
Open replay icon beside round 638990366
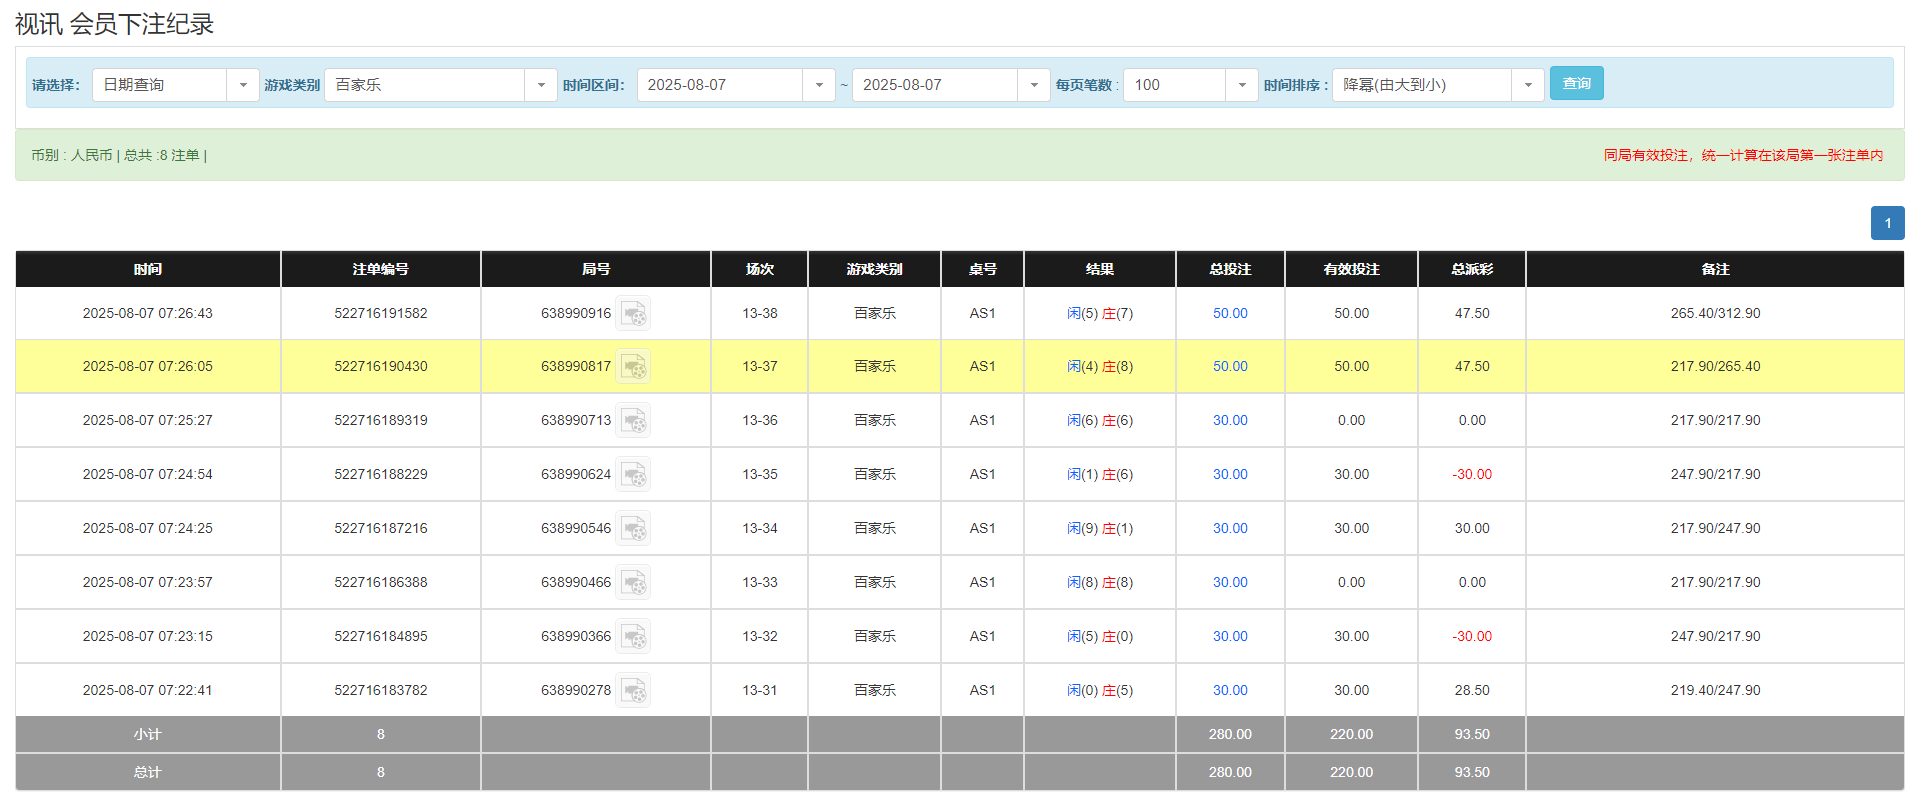click(x=633, y=637)
